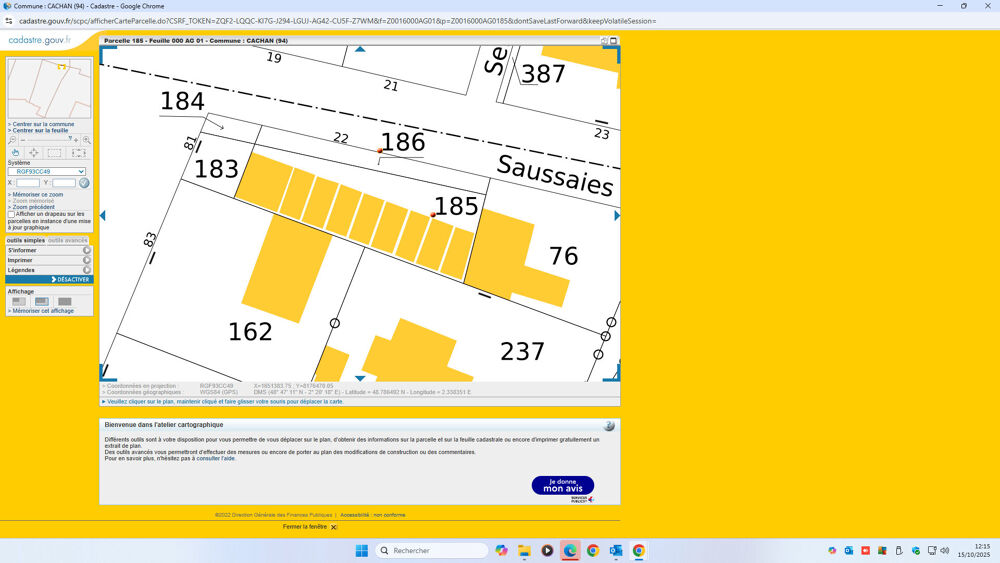Click the X coordinate input field

tap(28, 183)
